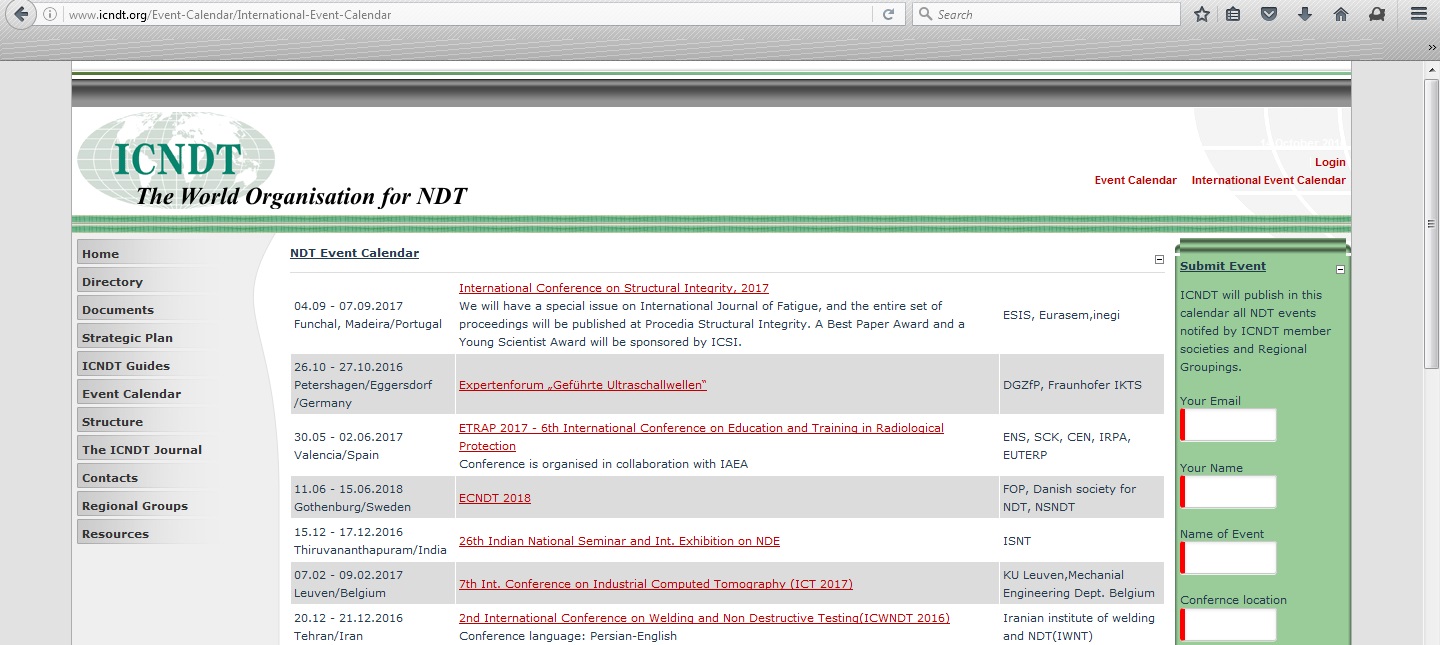This screenshot has width=1440, height=645.
Task: Click the Login link
Action: [x=1330, y=162]
